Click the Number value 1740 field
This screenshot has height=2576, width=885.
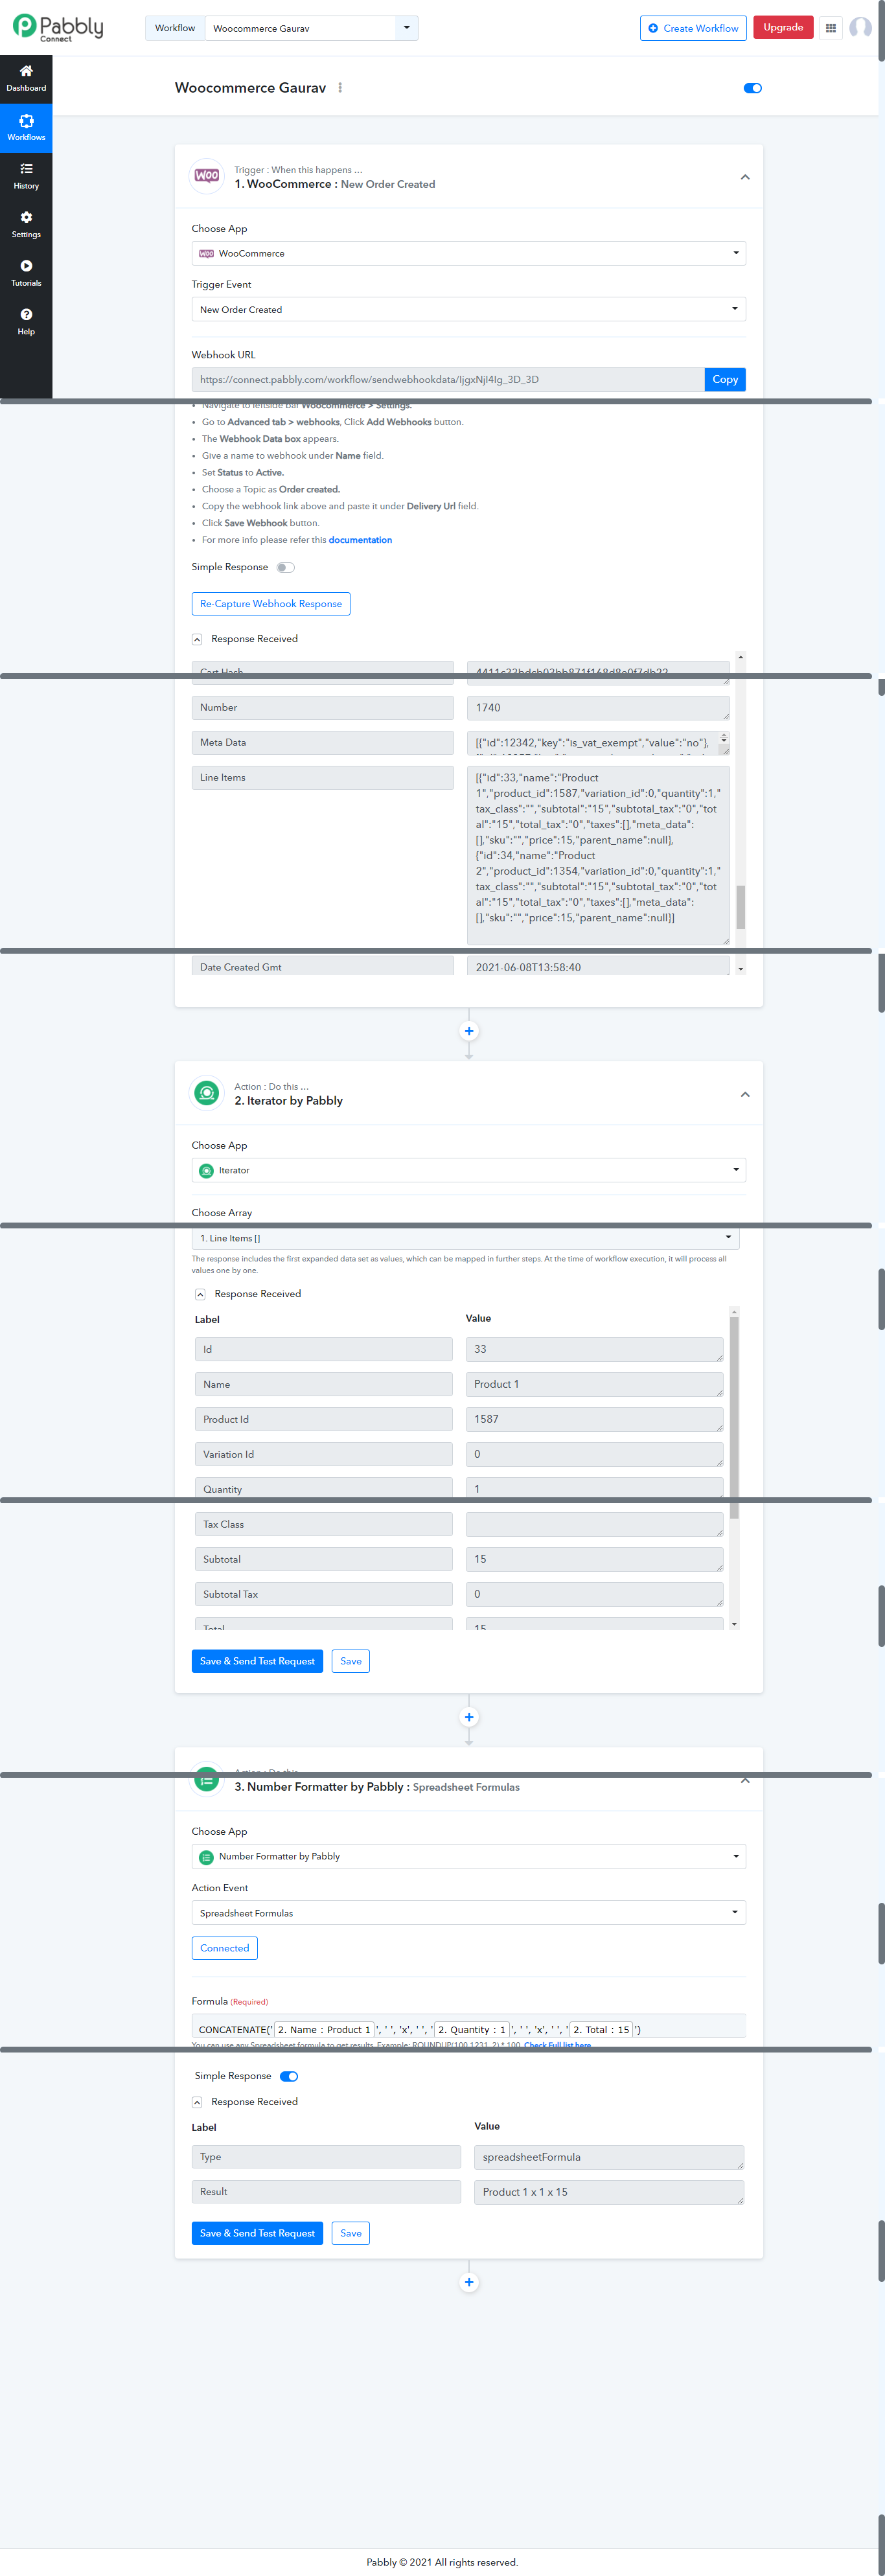click(598, 707)
